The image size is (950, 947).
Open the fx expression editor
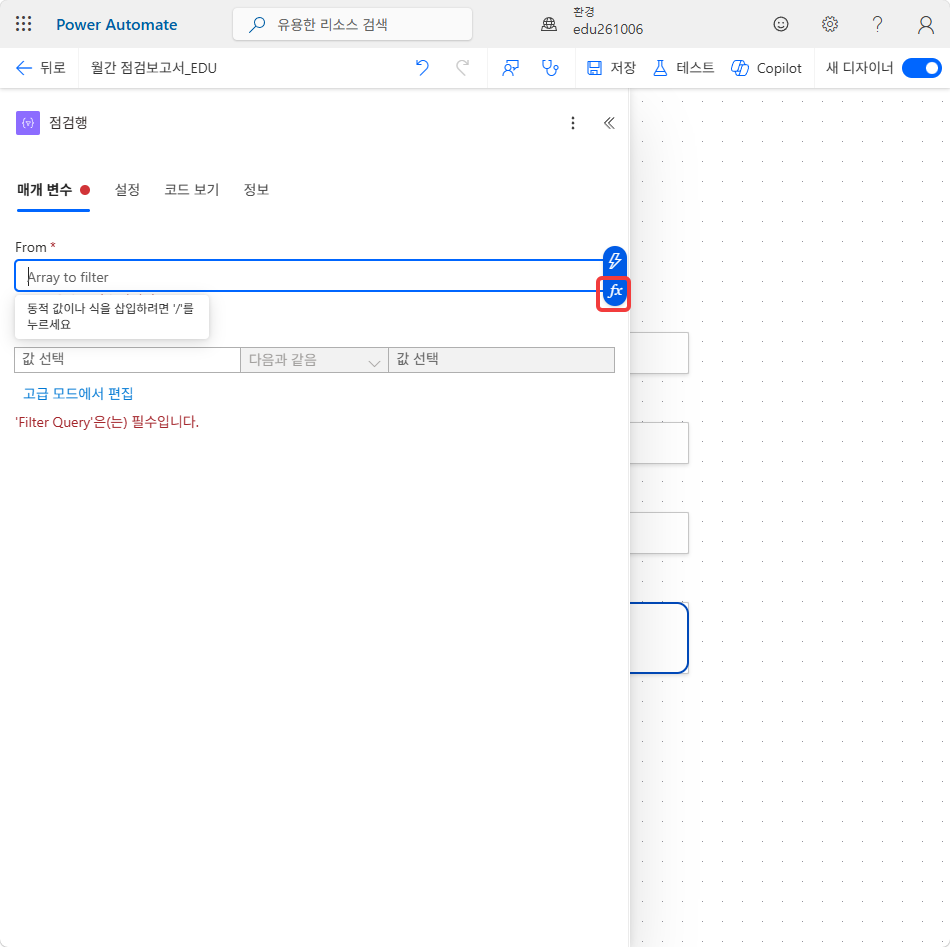(614, 291)
